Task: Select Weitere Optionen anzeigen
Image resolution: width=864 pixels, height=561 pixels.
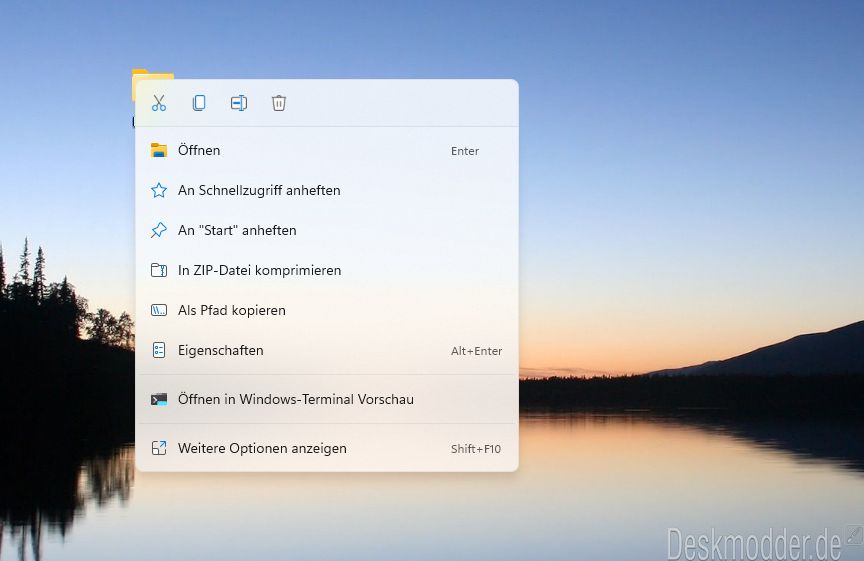Action: pyautogui.click(x=327, y=448)
